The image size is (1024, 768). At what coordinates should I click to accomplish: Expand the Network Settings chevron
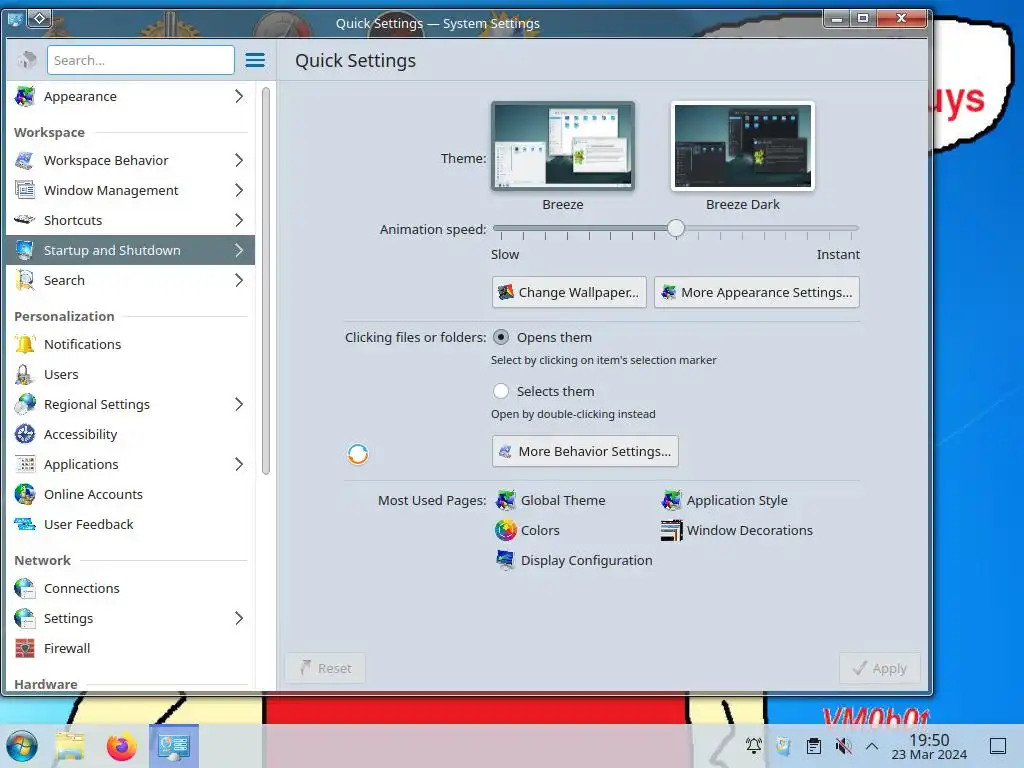[239, 618]
